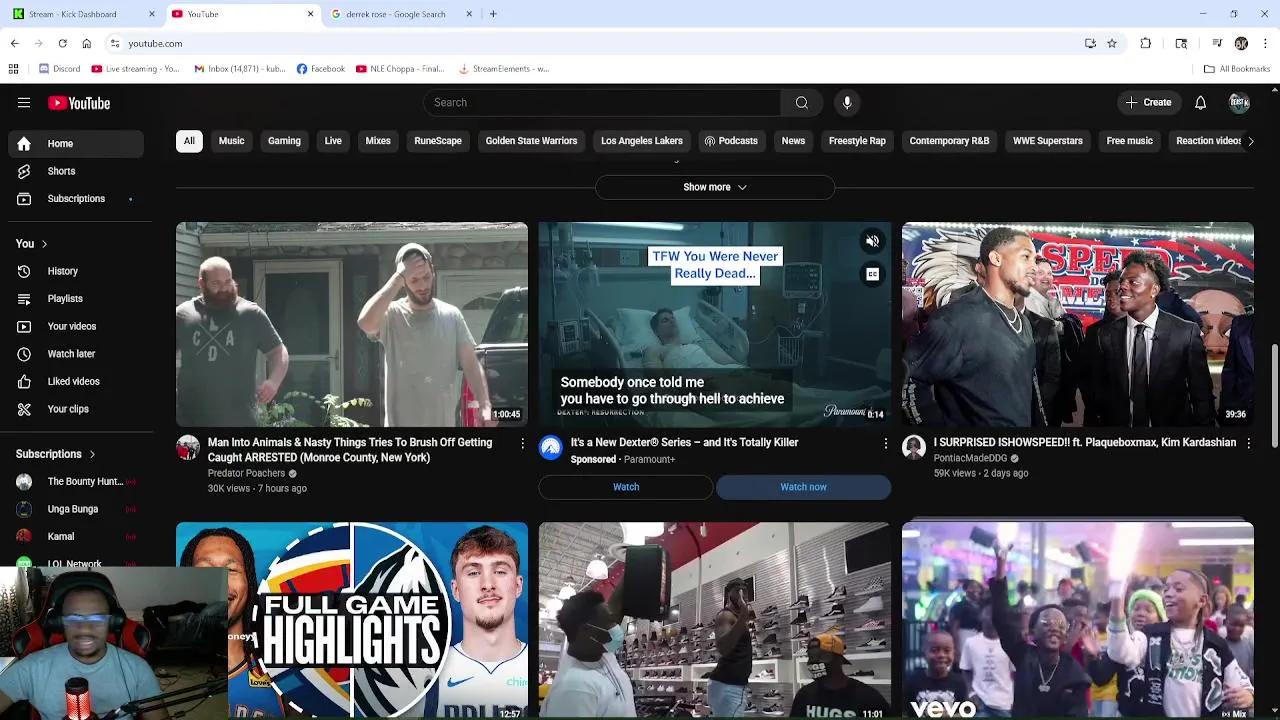Show next filter chips with arrow

[1250, 141]
